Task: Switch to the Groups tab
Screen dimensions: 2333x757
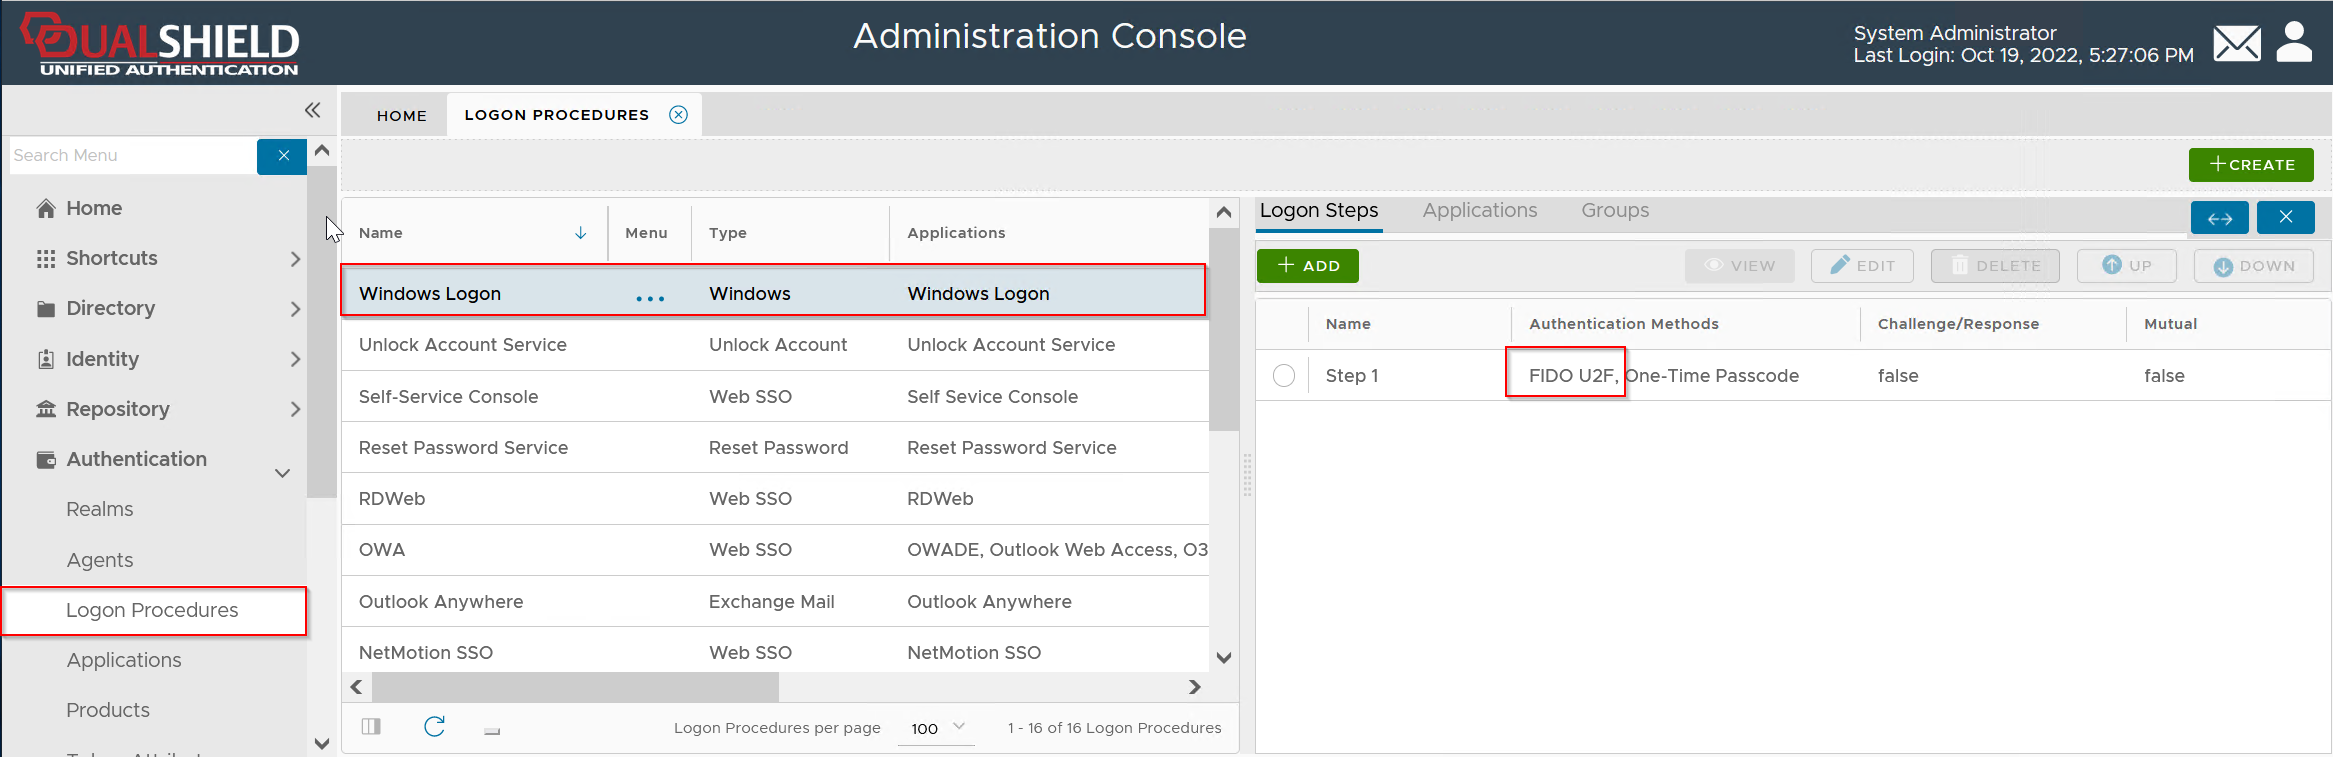Action: [1614, 211]
